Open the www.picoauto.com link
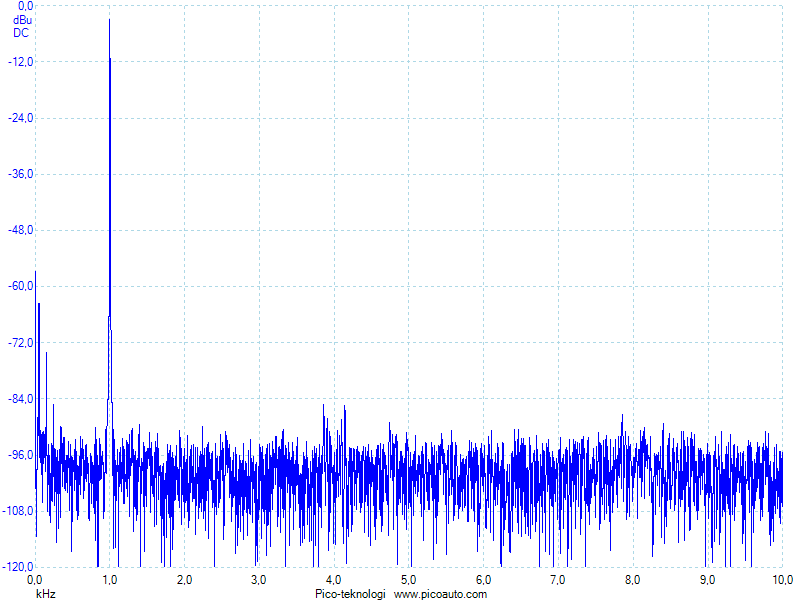 pos(440,594)
